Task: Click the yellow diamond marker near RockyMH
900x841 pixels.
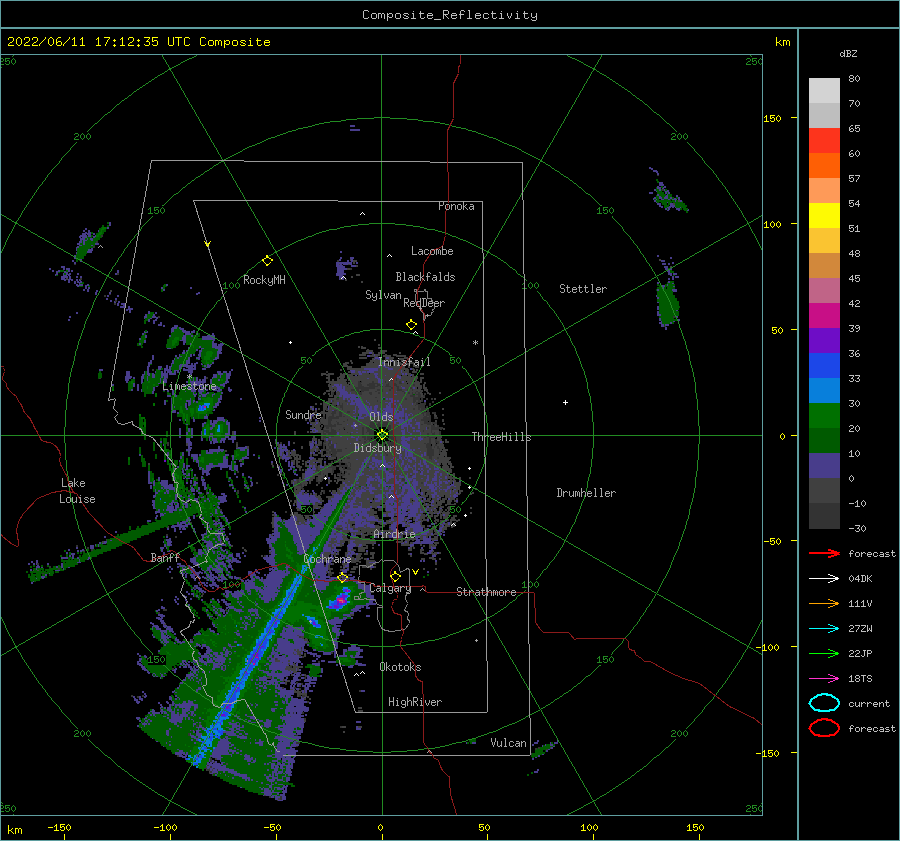Action: click(267, 261)
